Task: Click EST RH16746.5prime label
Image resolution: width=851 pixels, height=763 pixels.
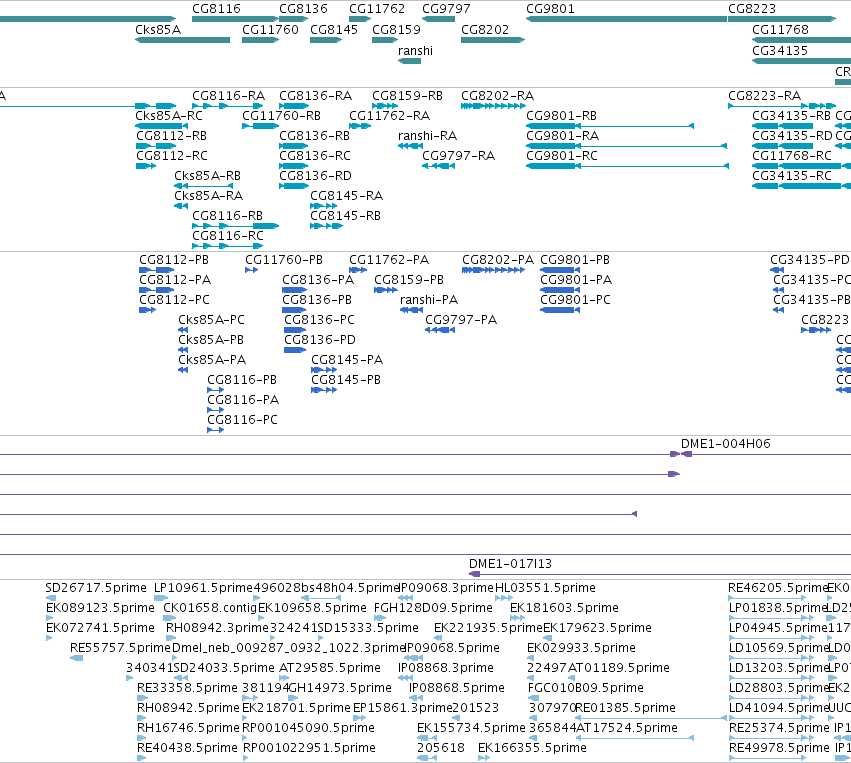Action: (188, 728)
